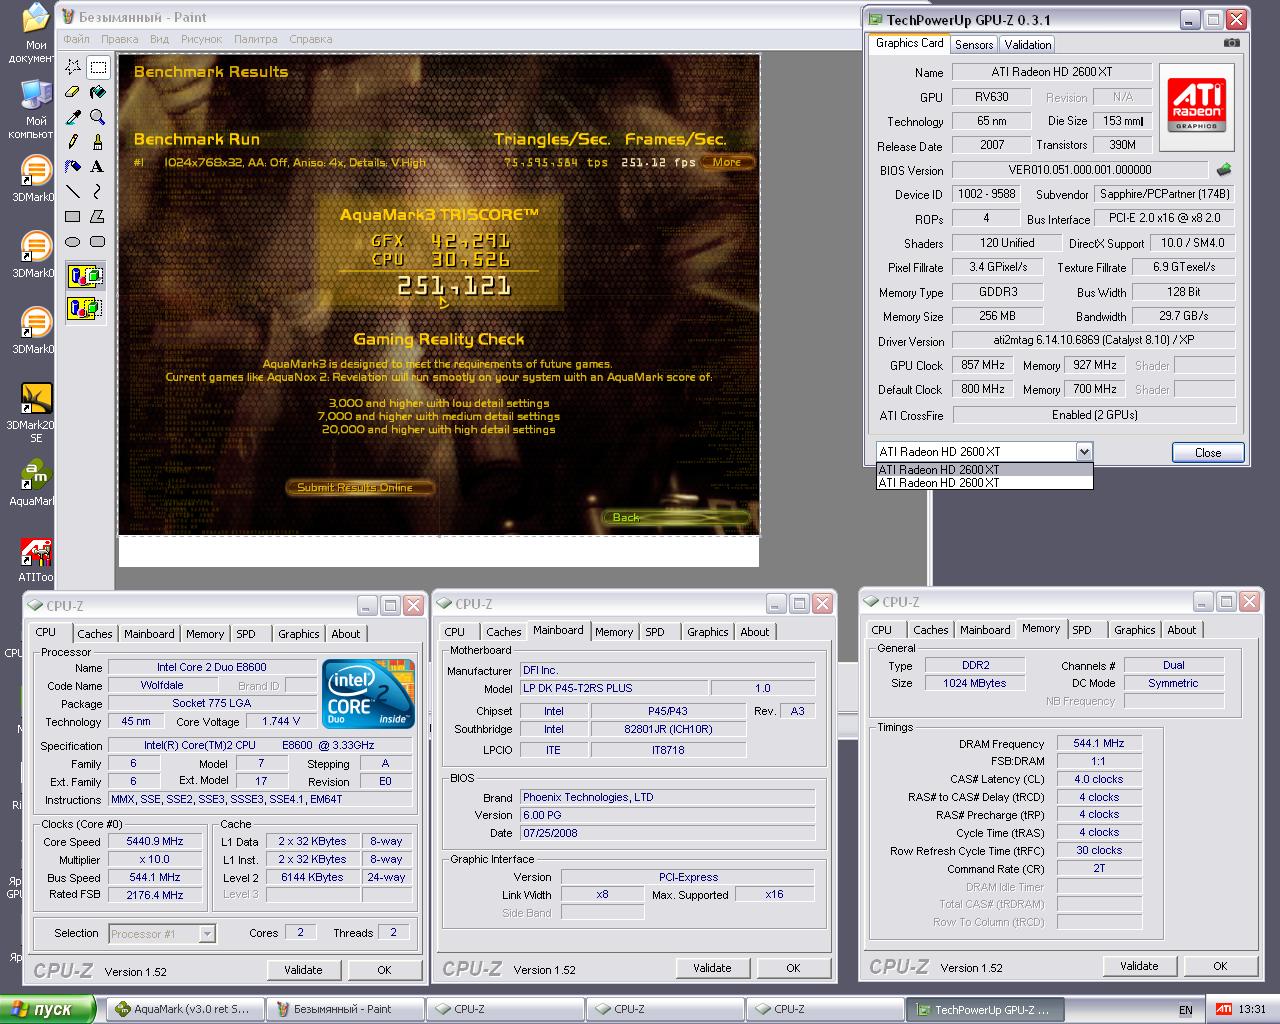This screenshot has height=1024, width=1280.
Task: Pick the Rounded rectangle tool
Action: 98,241
